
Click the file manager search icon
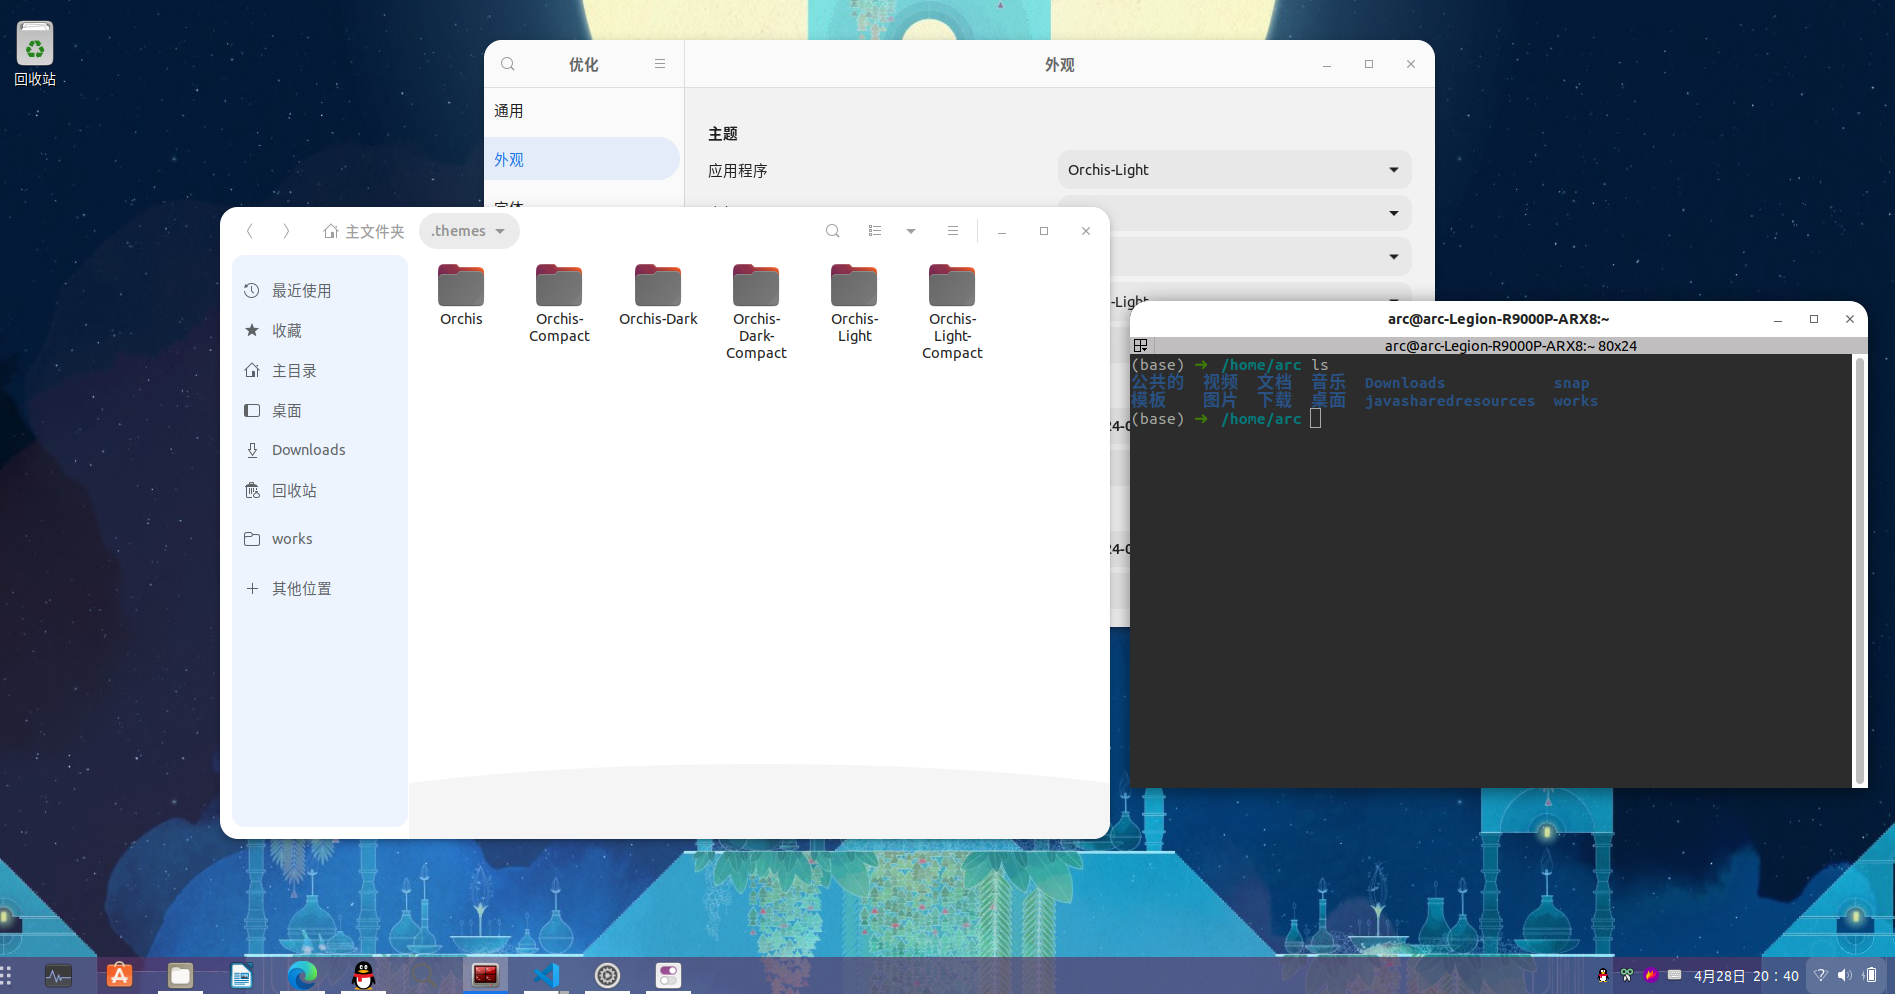click(832, 231)
